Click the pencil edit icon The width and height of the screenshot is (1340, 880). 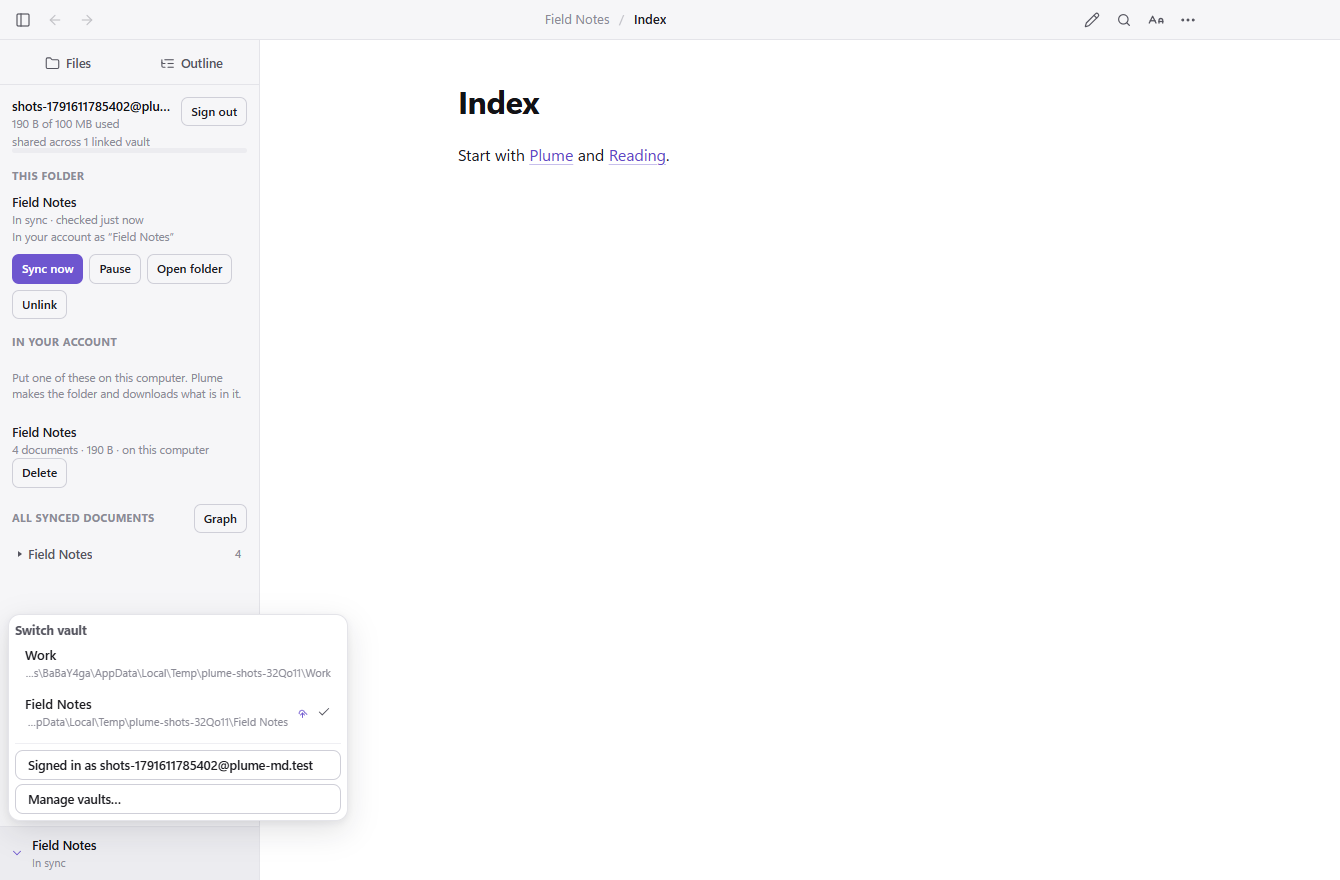1092,20
